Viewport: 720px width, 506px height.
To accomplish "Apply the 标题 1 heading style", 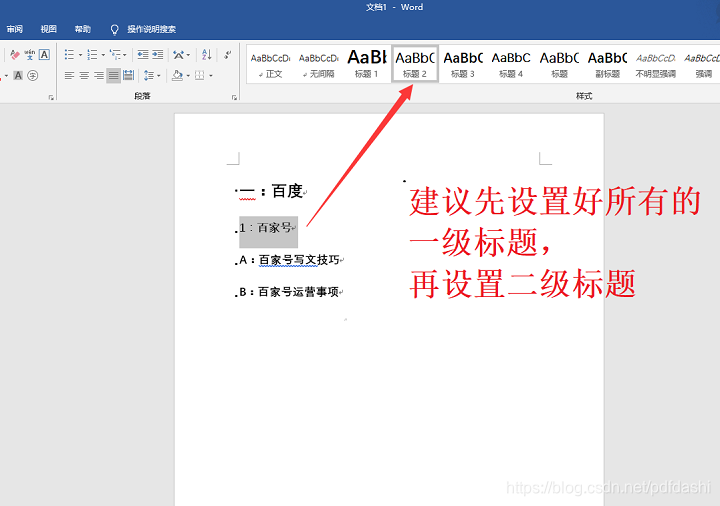I will point(366,64).
